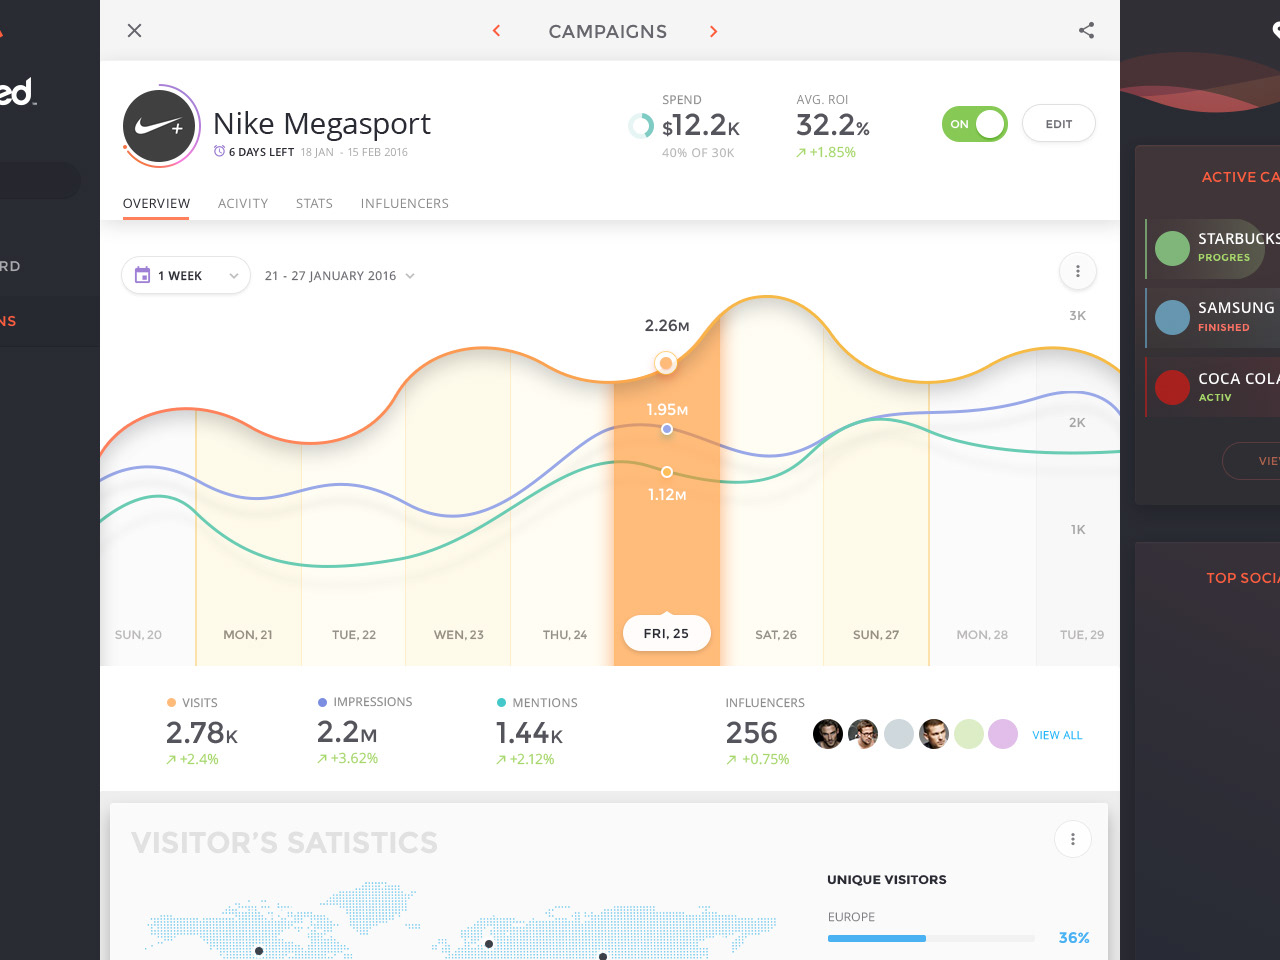The height and width of the screenshot is (960, 1280).
Task: Click the 1.95M purple data point
Action: point(667,429)
